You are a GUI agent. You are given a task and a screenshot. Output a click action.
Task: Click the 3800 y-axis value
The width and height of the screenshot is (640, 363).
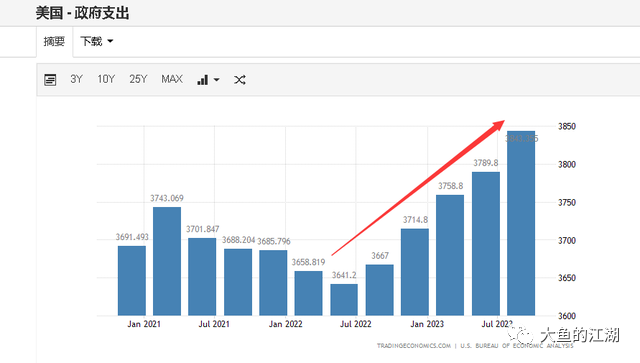point(567,165)
